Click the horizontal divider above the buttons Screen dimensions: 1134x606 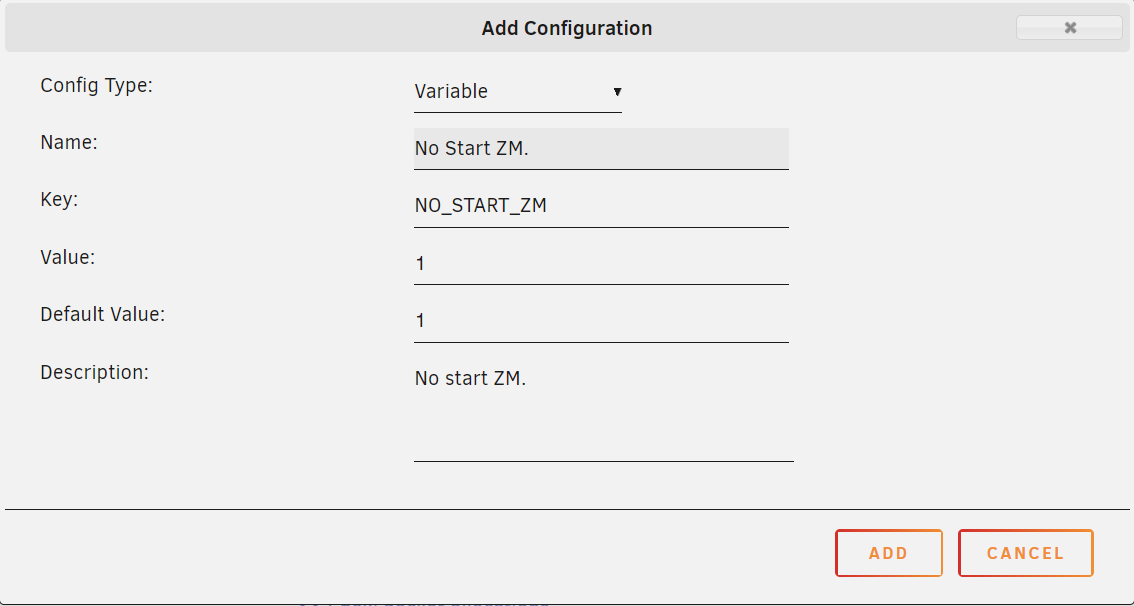(567, 510)
